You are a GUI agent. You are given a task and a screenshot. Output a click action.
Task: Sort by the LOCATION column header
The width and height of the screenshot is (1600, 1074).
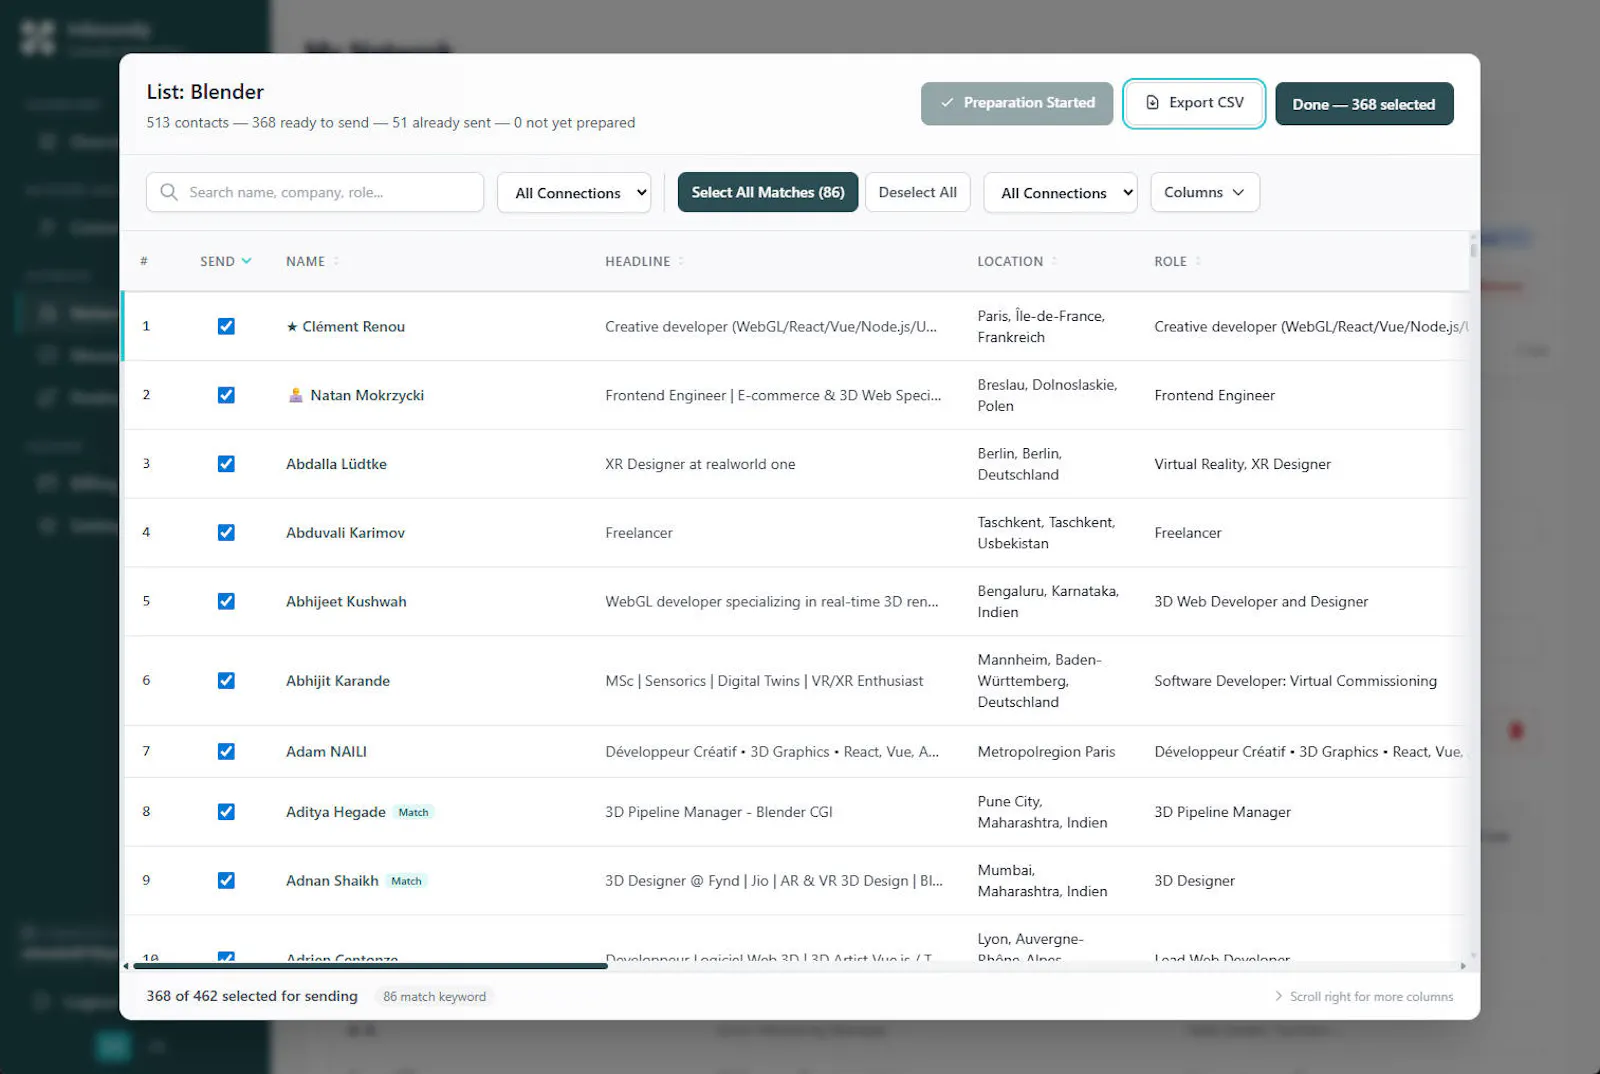[1016, 261]
